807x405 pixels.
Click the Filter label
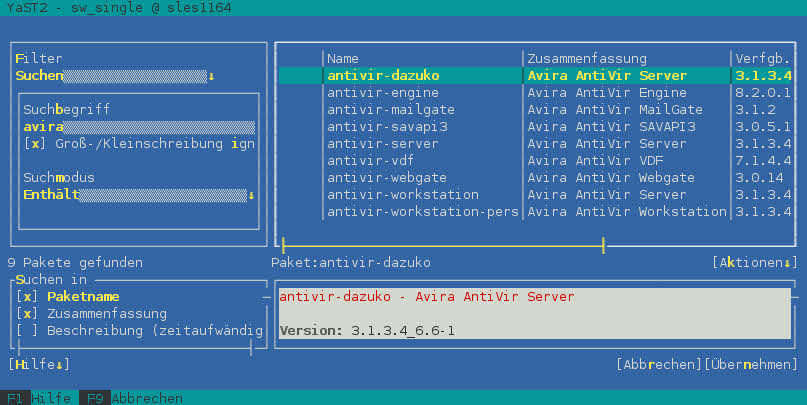[39, 58]
